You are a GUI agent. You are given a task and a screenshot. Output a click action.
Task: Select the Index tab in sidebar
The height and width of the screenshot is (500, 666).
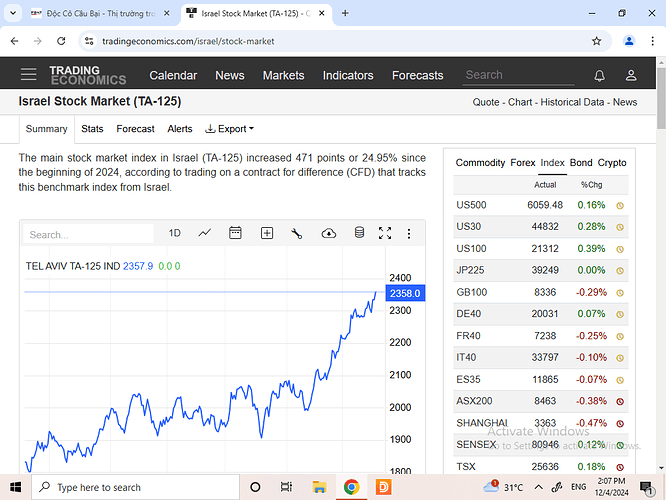552,163
